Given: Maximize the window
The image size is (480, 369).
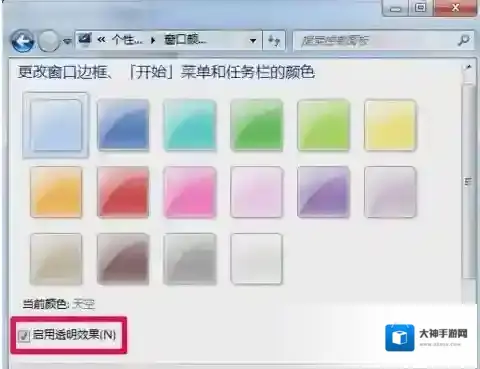Looking at the screenshot, I should [x=421, y=7].
